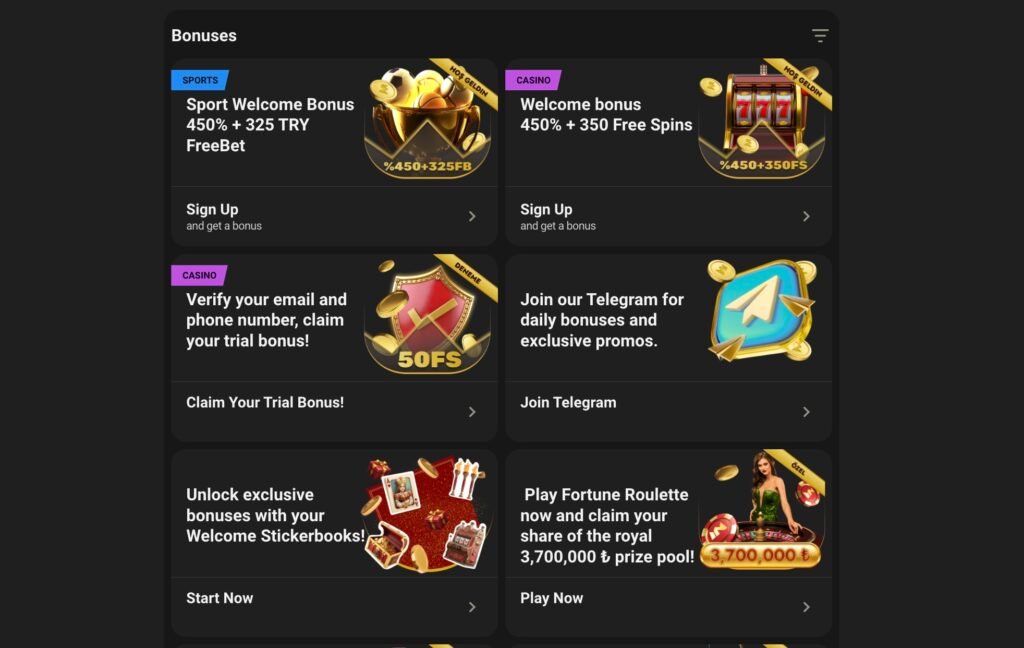The height and width of the screenshot is (648, 1024).
Task: Open the chevron next to Start Now
Action: (x=472, y=607)
